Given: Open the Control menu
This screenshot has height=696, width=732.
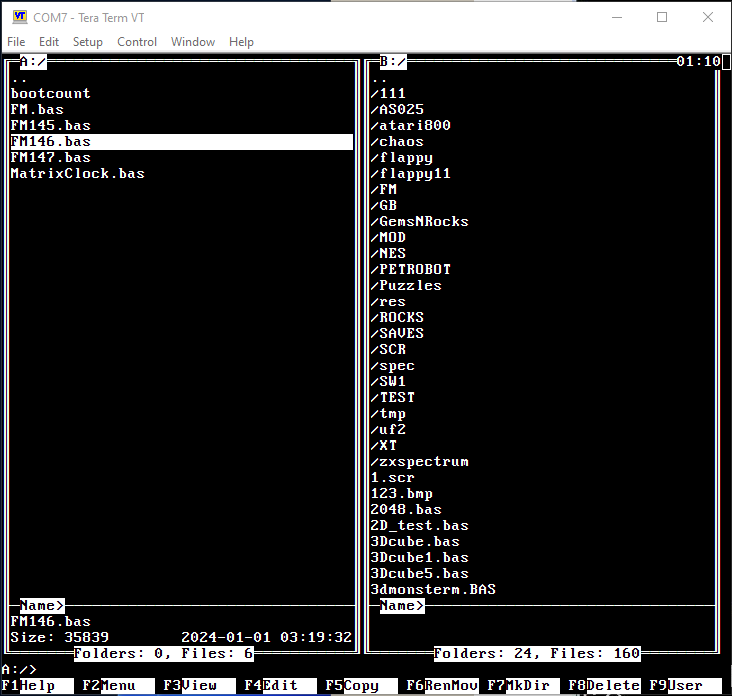Looking at the screenshot, I should [x=137, y=42].
